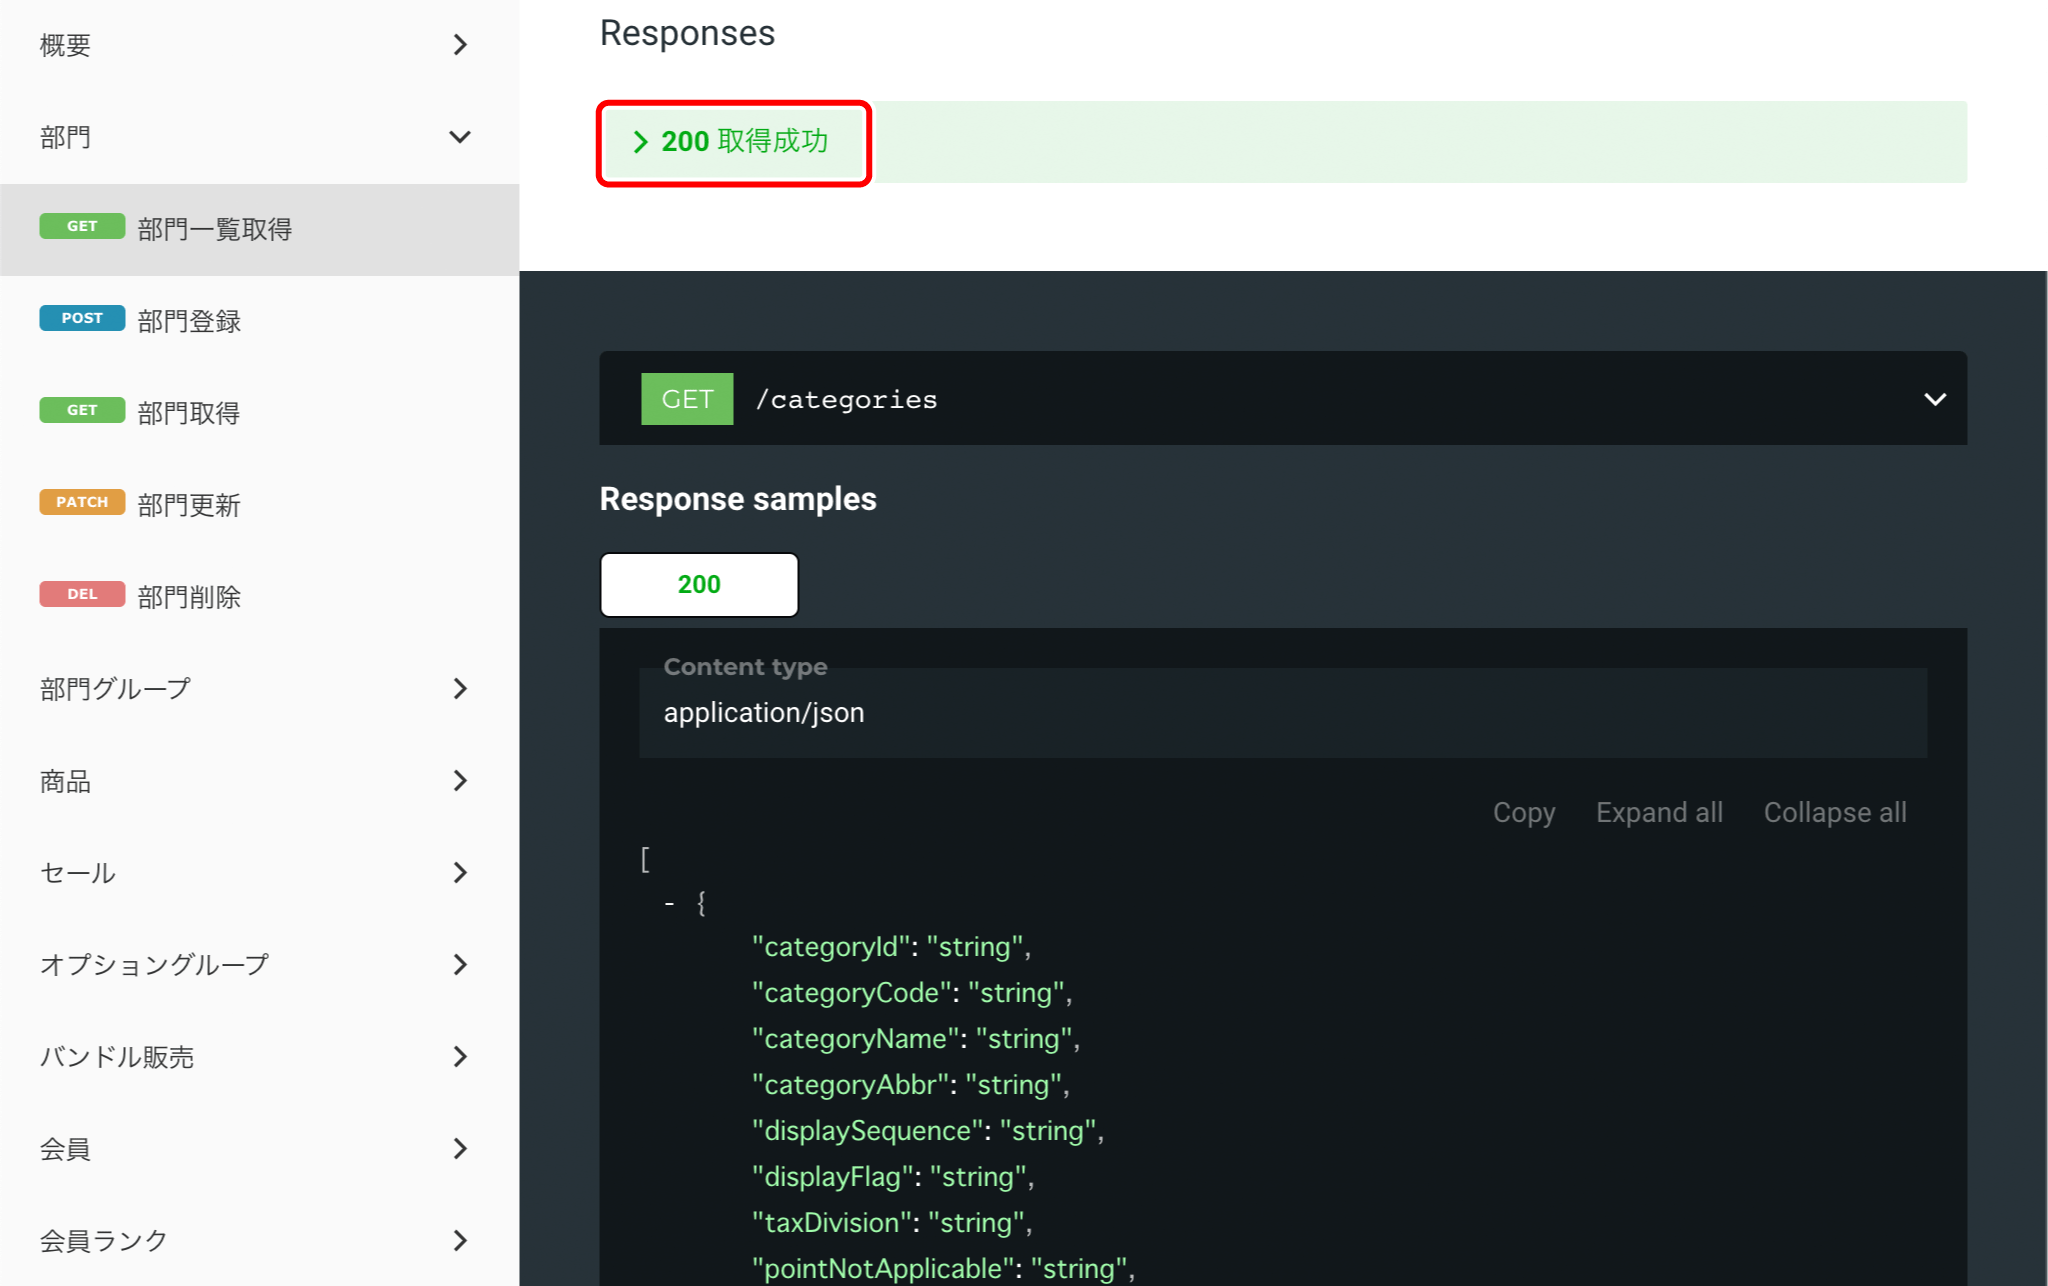
Task: Click the chevron icon next to 概要
Action: coord(459,44)
